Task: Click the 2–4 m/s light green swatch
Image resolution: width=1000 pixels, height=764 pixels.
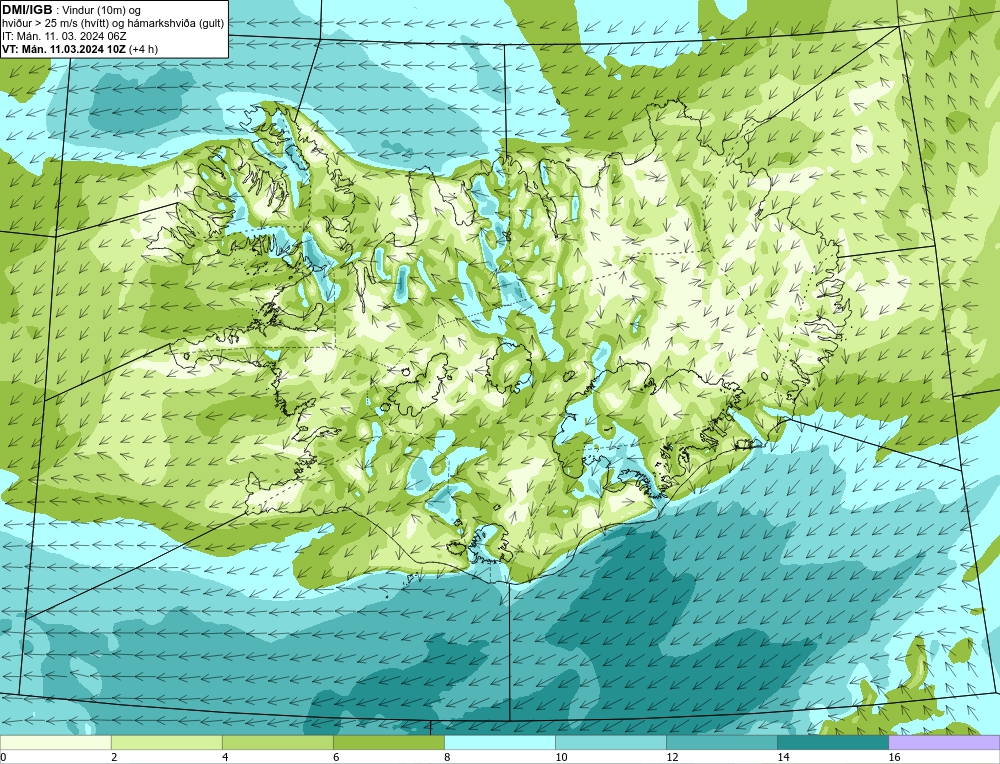Action: click(166, 742)
